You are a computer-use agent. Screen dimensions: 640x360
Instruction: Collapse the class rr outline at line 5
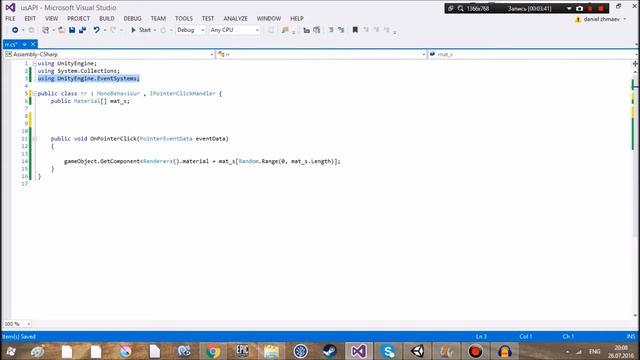(35, 93)
